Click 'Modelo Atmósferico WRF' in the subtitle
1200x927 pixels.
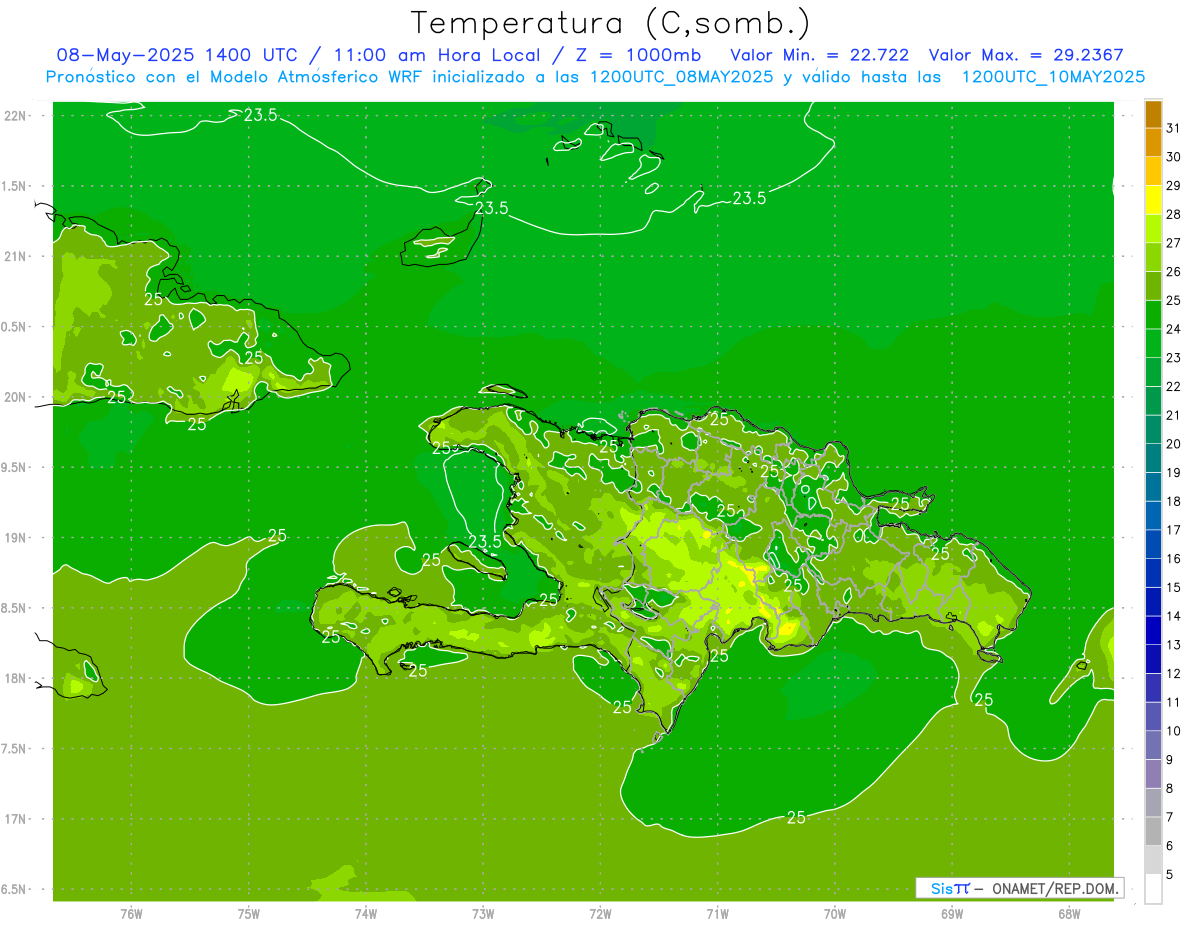[327, 77]
